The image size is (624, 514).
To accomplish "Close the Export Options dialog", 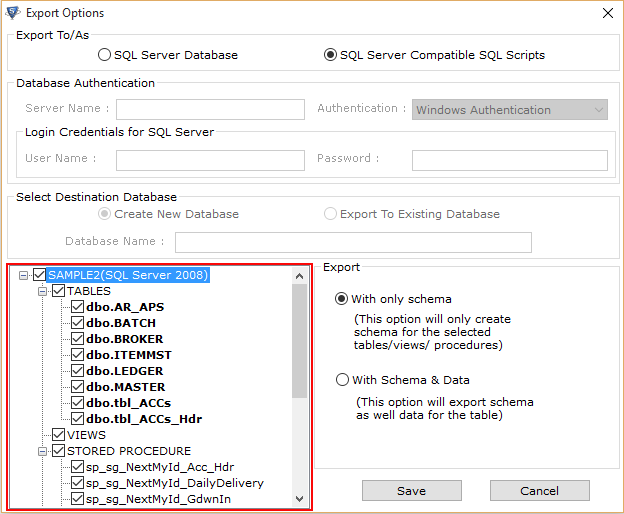I will [608, 13].
